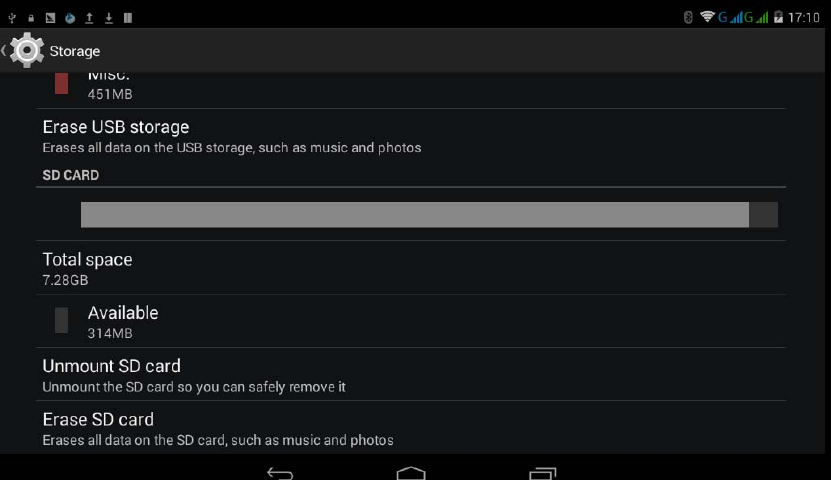Tap the Wi-Fi signal status icon
This screenshot has width=831, height=480.
tap(707, 16)
